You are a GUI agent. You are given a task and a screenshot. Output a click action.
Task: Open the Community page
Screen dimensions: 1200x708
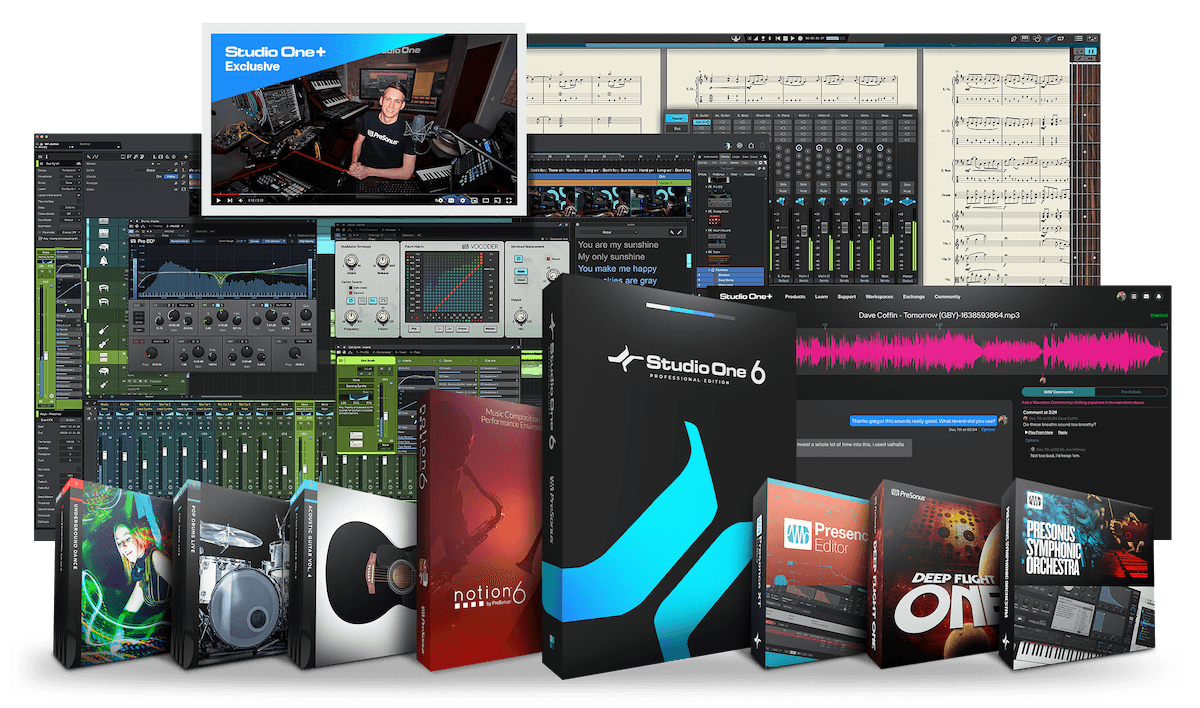click(947, 297)
